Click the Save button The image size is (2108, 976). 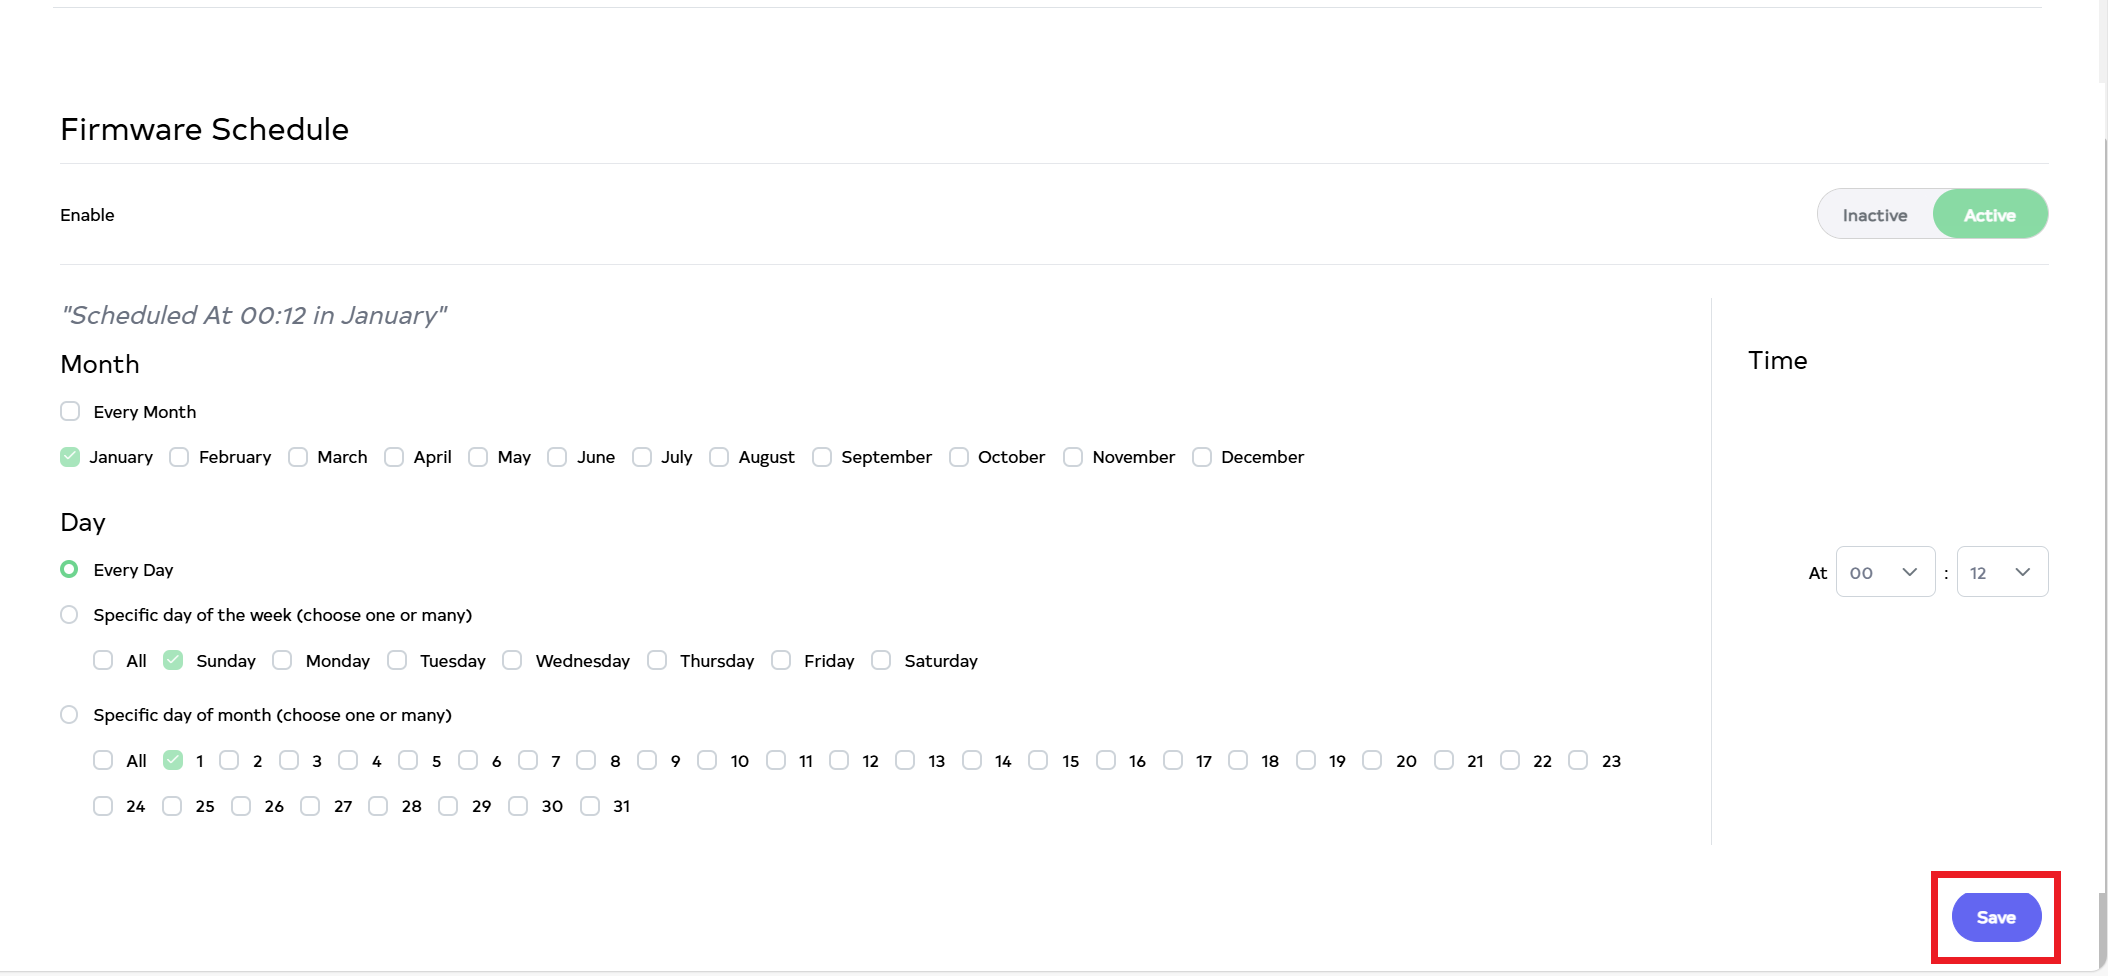[x=1995, y=917]
